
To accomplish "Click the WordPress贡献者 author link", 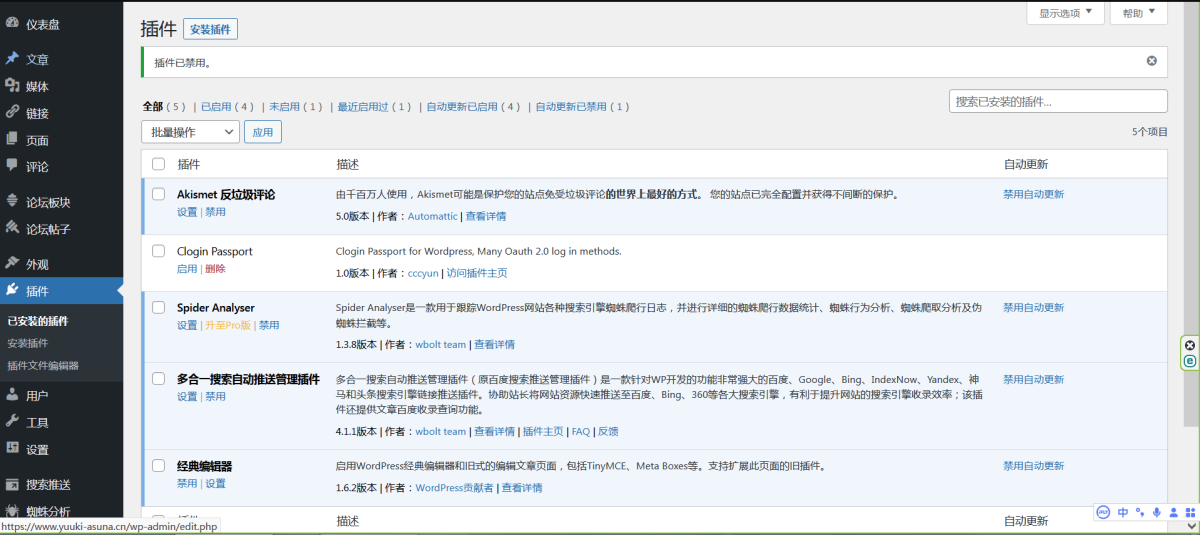I will coord(454,488).
